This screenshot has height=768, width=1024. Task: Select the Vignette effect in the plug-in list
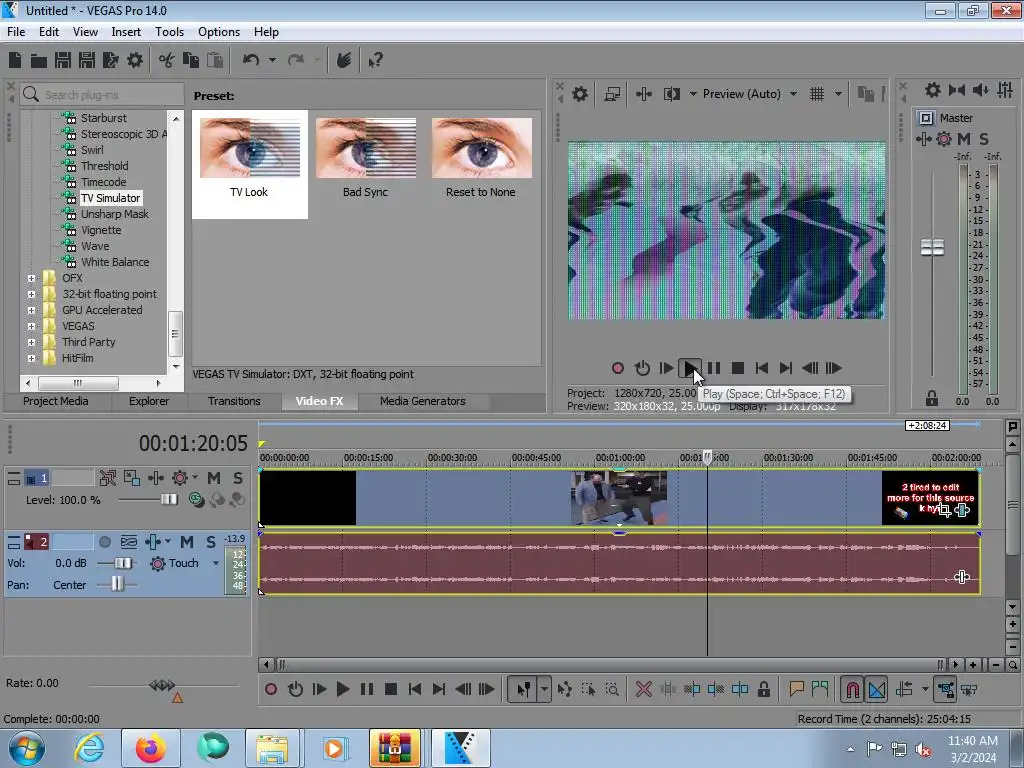pyautogui.click(x=101, y=230)
